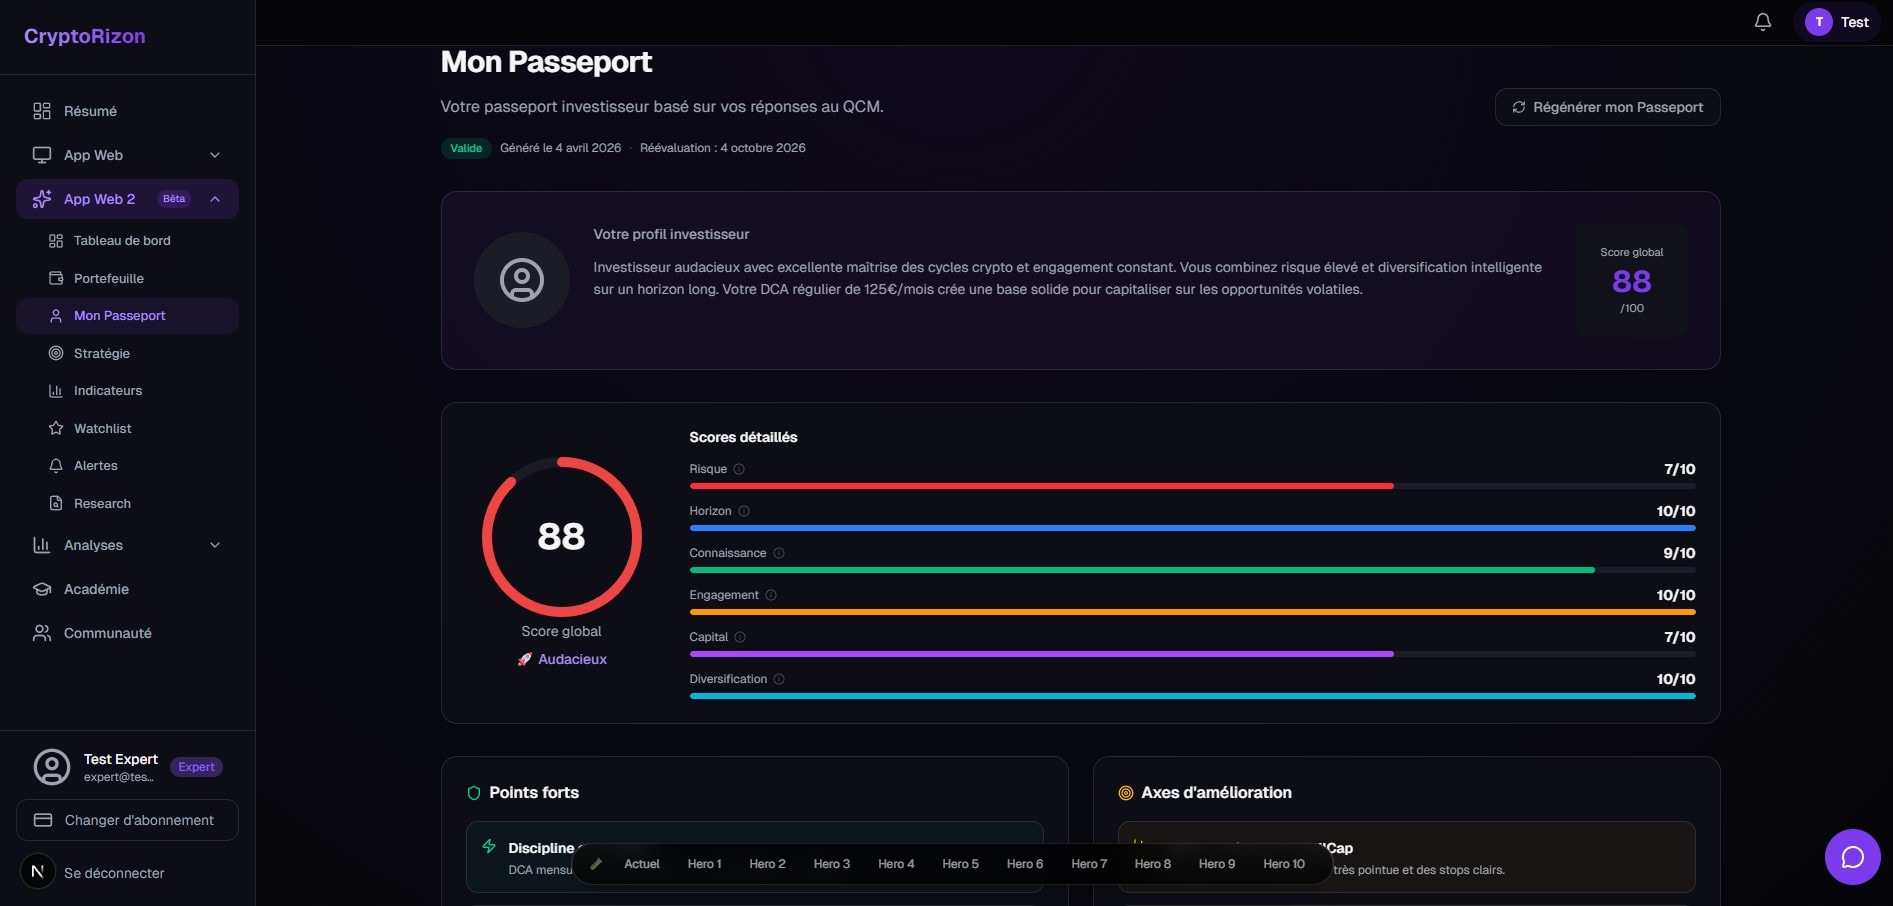This screenshot has height=906, width=1893.
Task: Open the Académie graduation cap icon
Action: (41, 589)
